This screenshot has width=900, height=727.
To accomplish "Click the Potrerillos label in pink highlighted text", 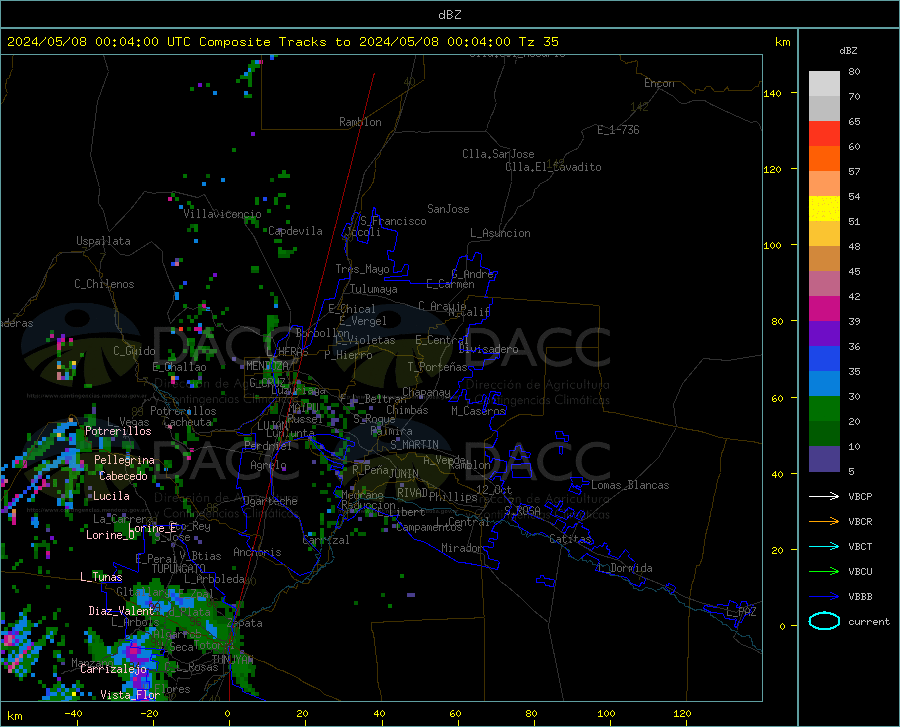I will coord(118,431).
